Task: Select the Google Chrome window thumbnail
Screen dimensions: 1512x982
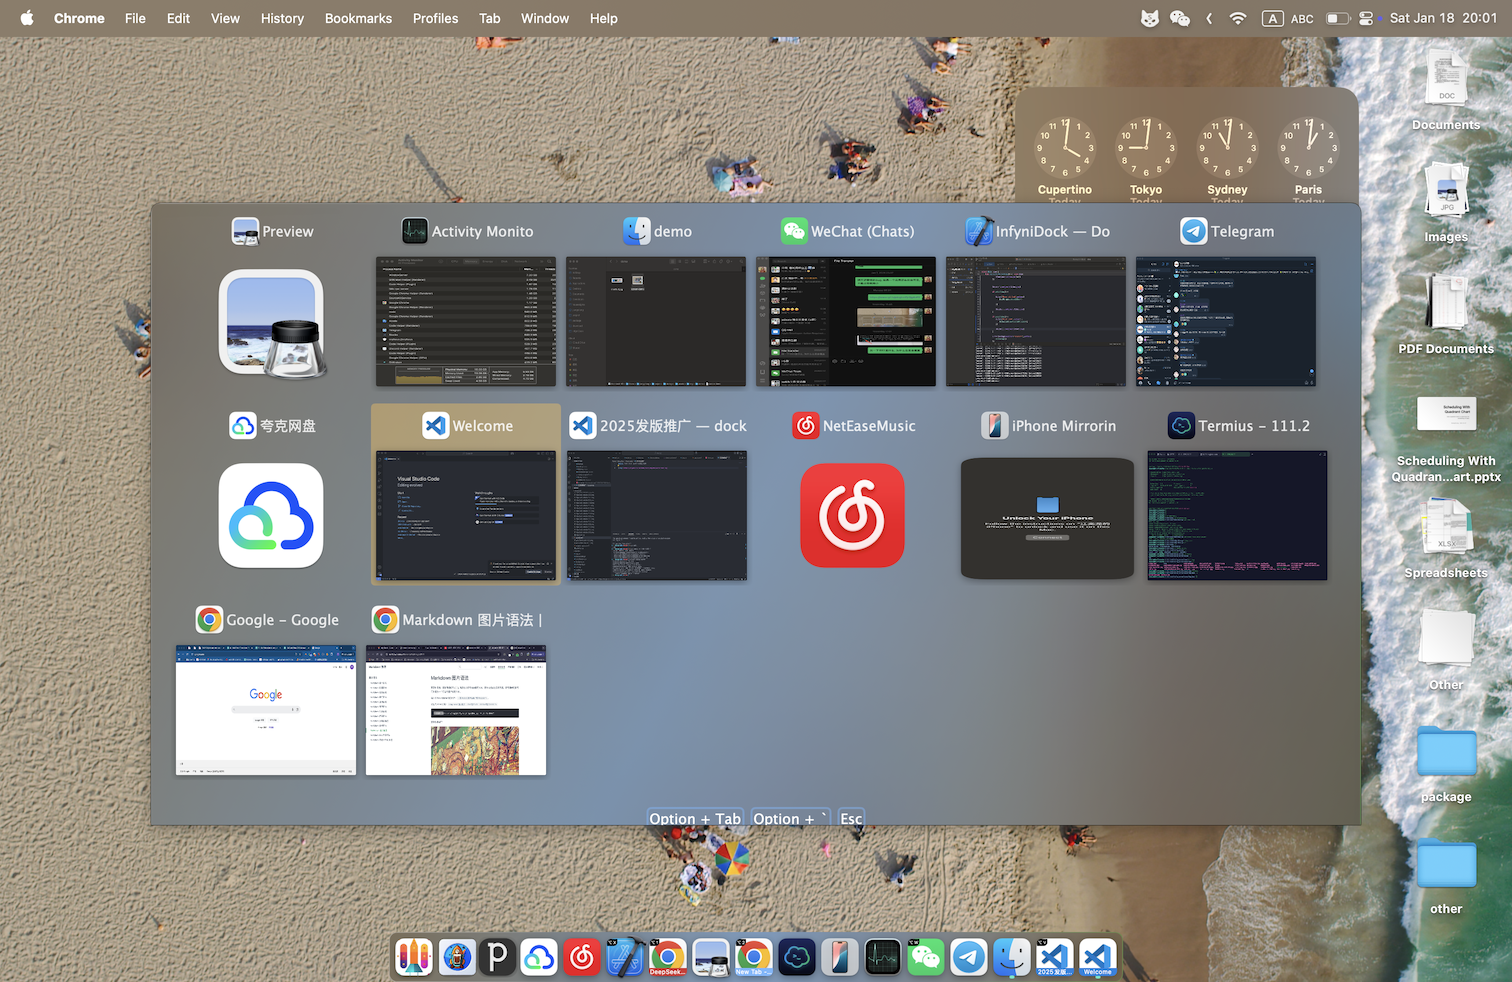Action: (x=266, y=710)
